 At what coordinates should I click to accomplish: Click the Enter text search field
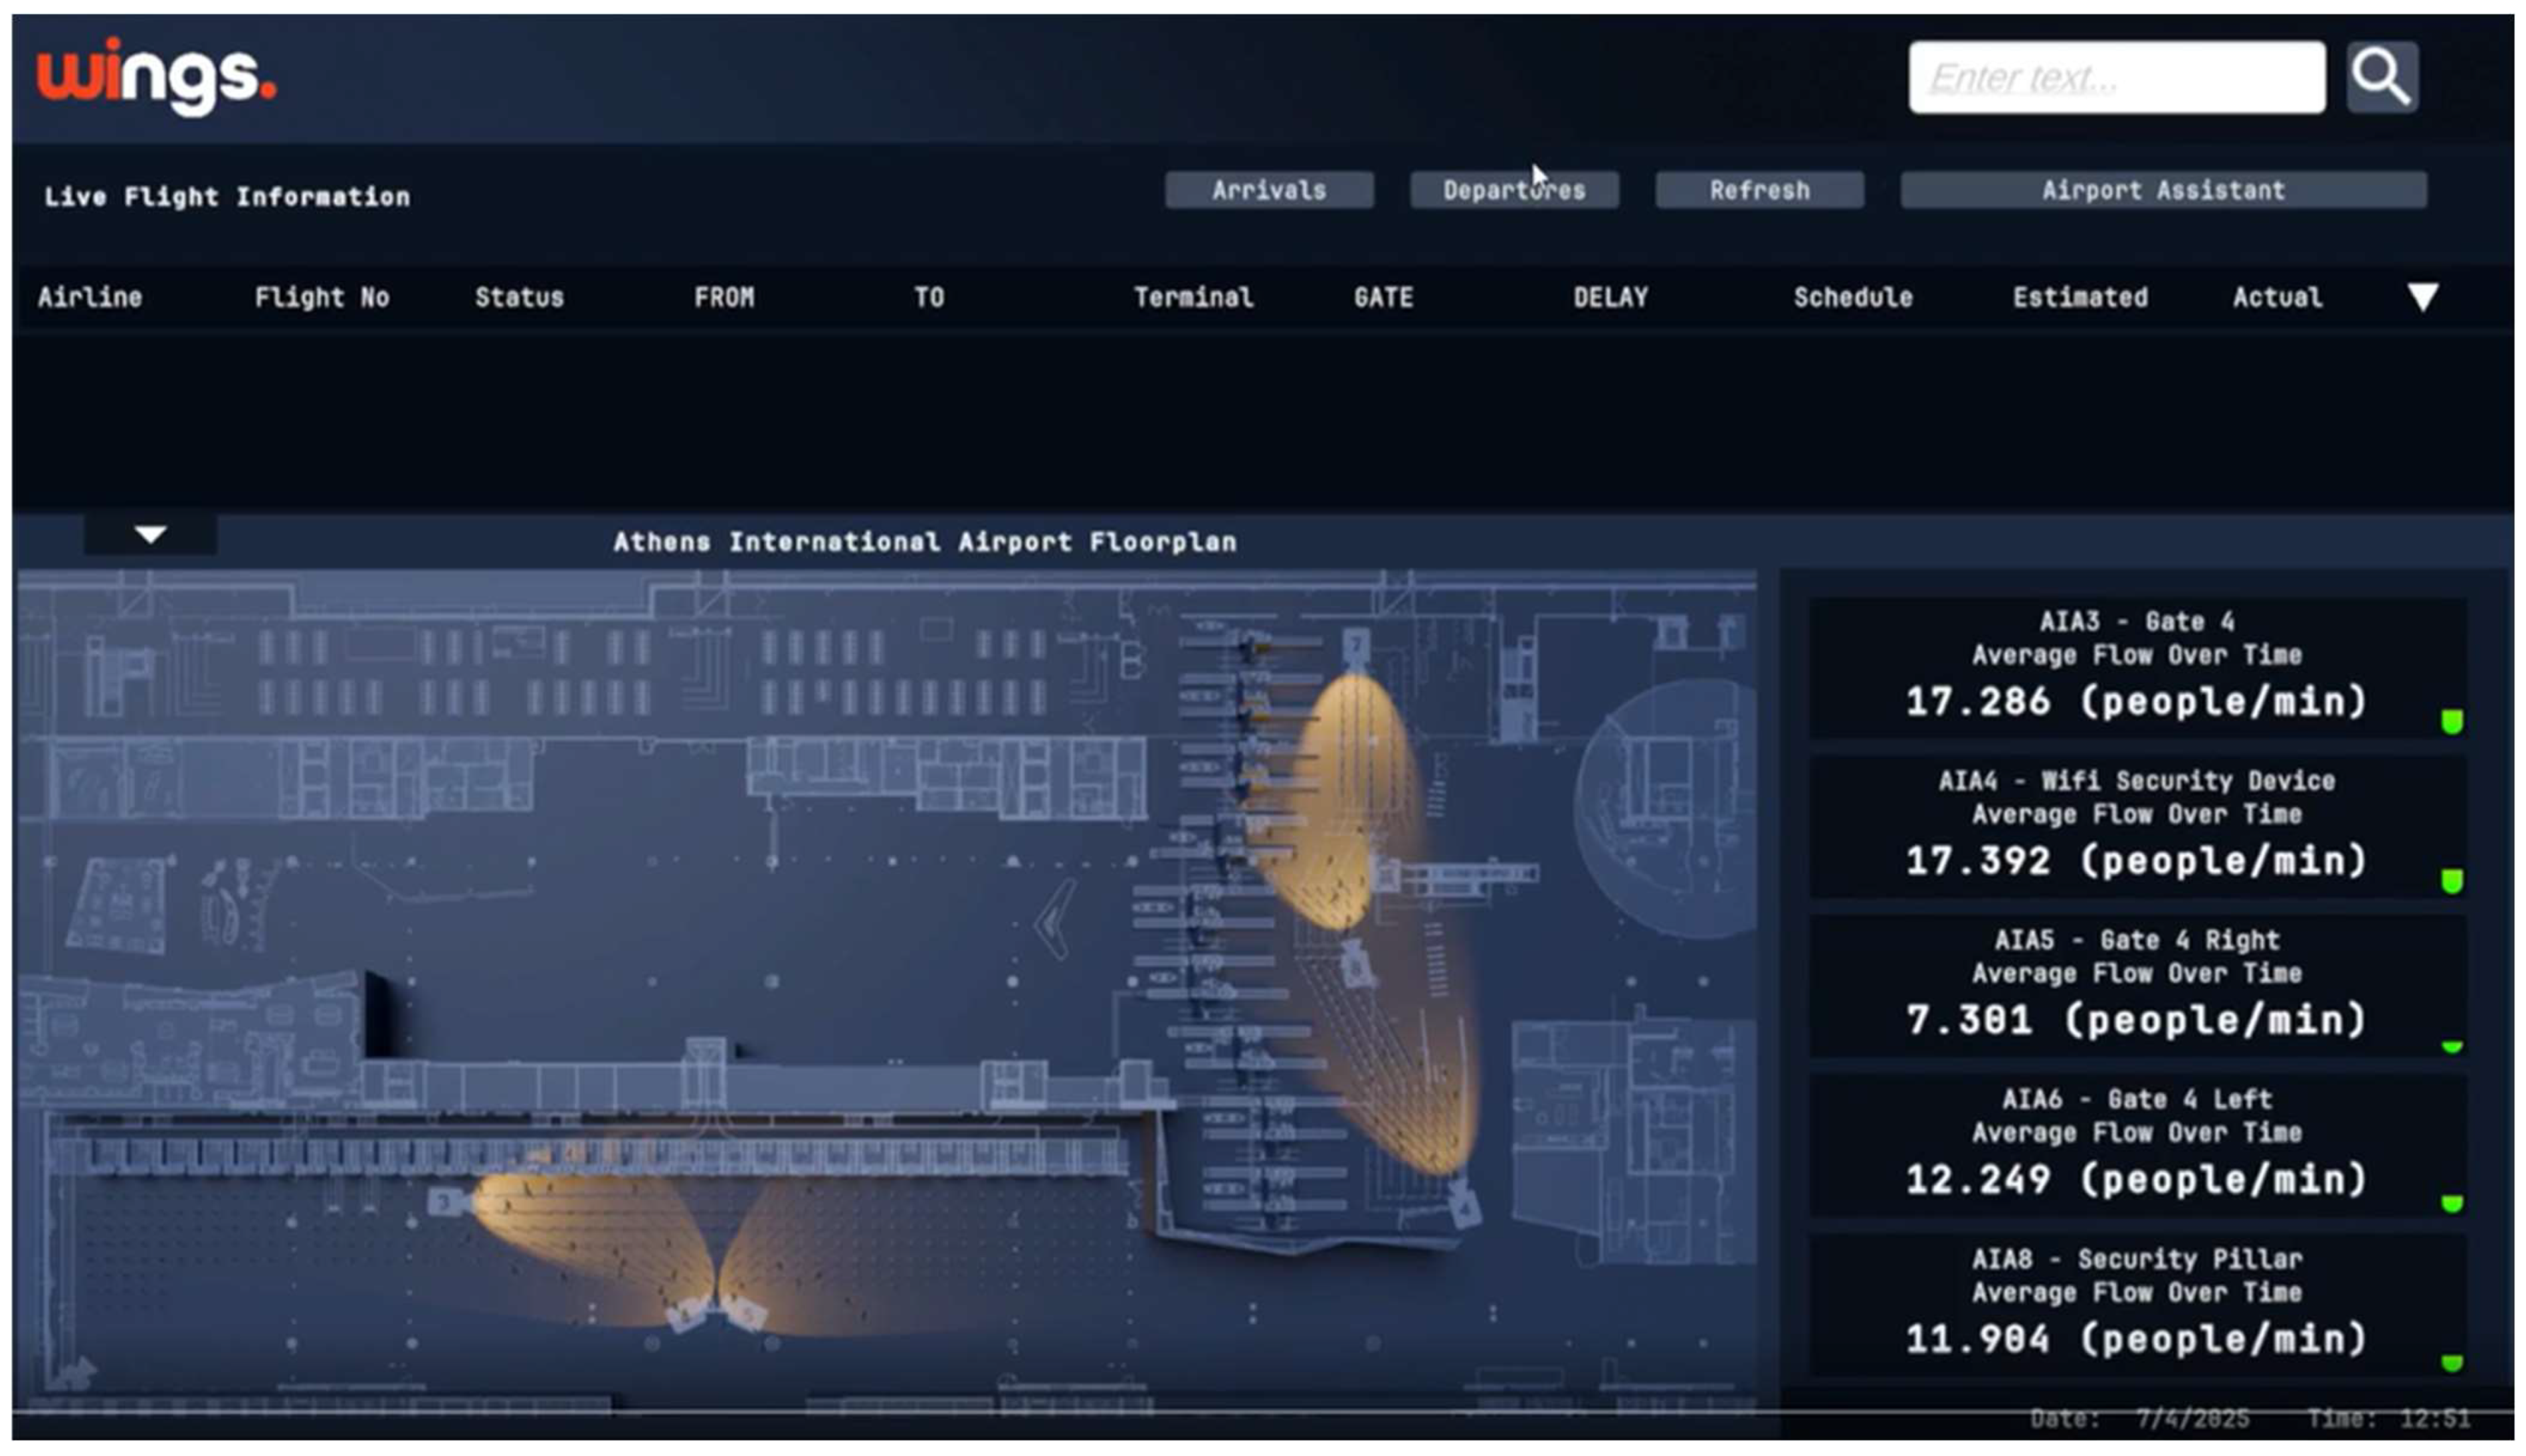(2115, 77)
